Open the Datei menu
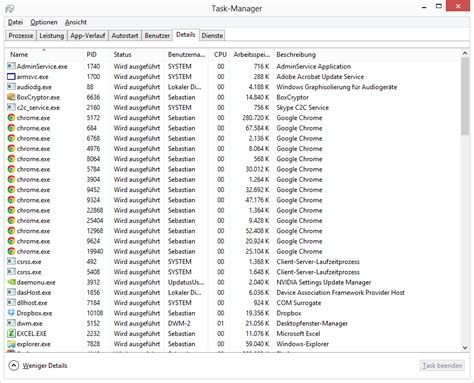 pos(15,22)
